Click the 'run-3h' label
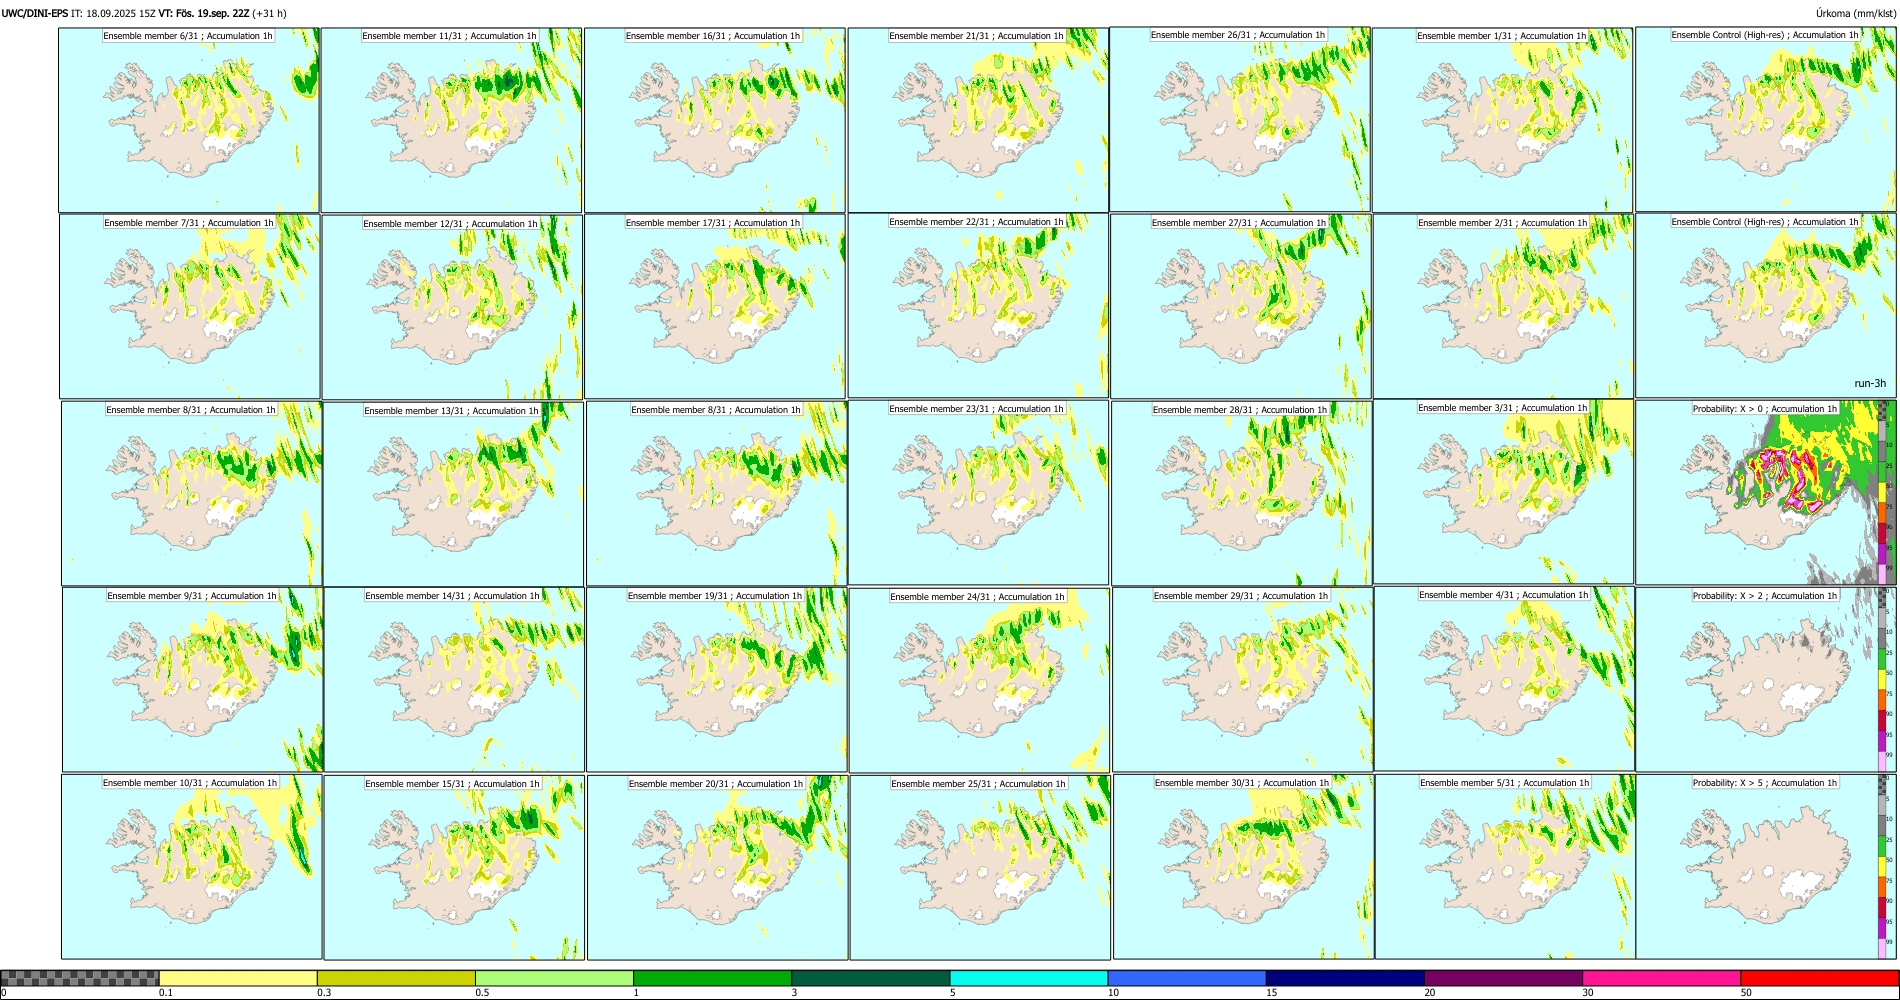This screenshot has width=1900, height=1000. coord(1870,383)
